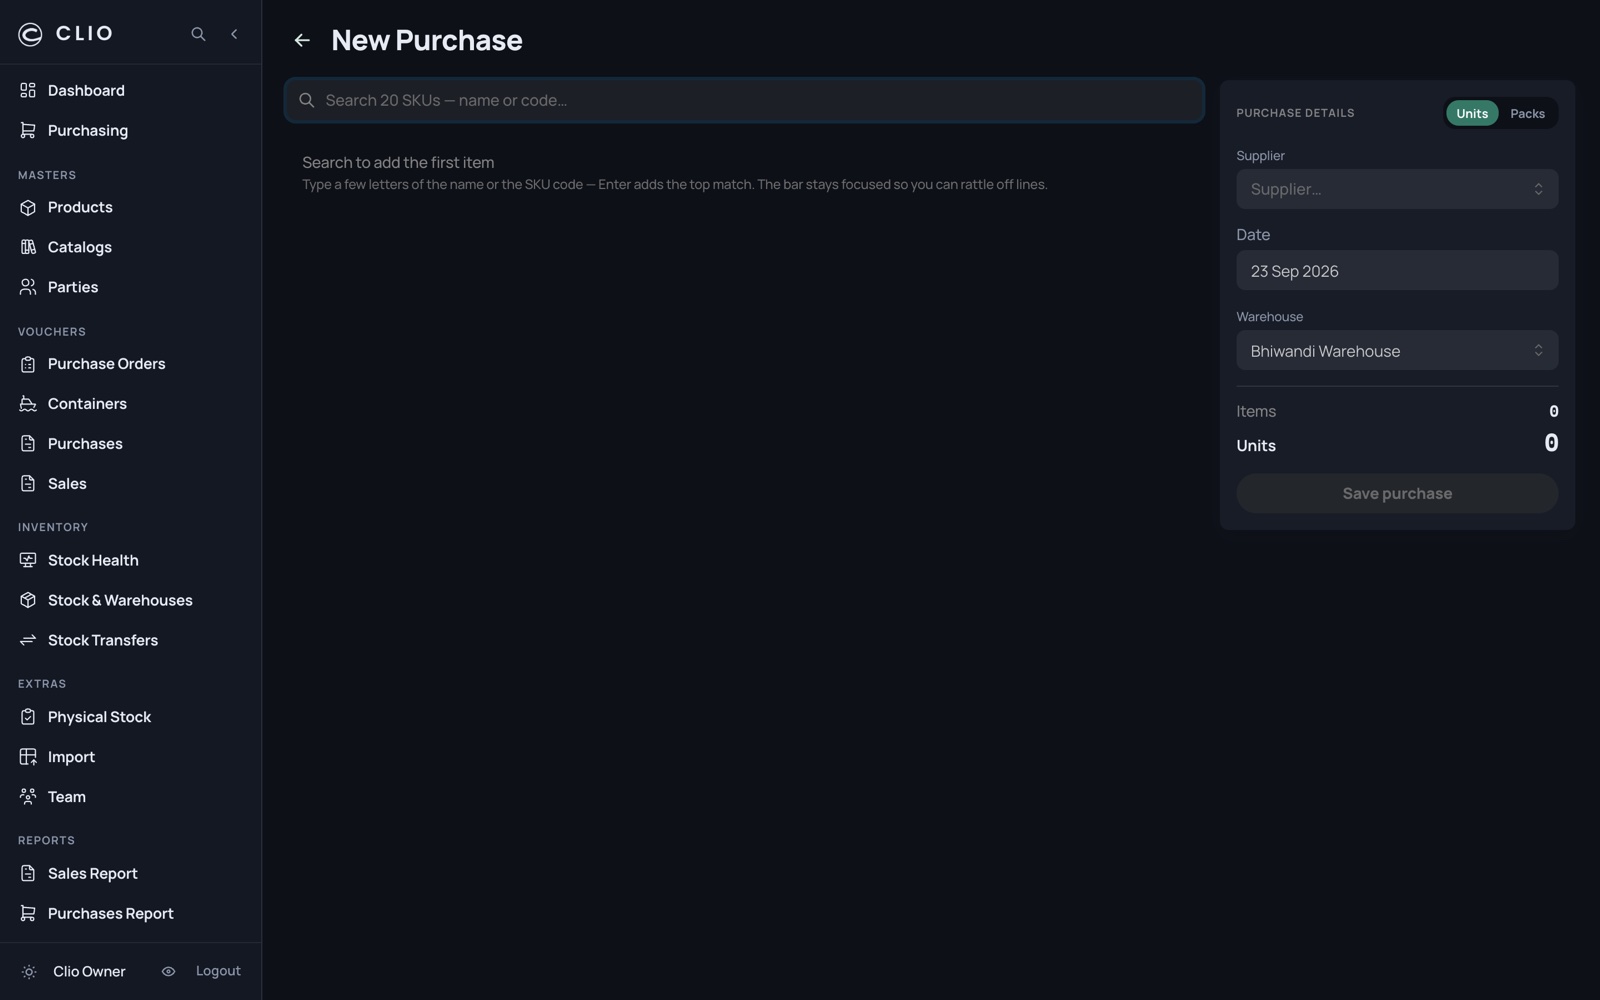
Task: Open Stock & Warehouses in the sidebar
Action: coord(131,601)
